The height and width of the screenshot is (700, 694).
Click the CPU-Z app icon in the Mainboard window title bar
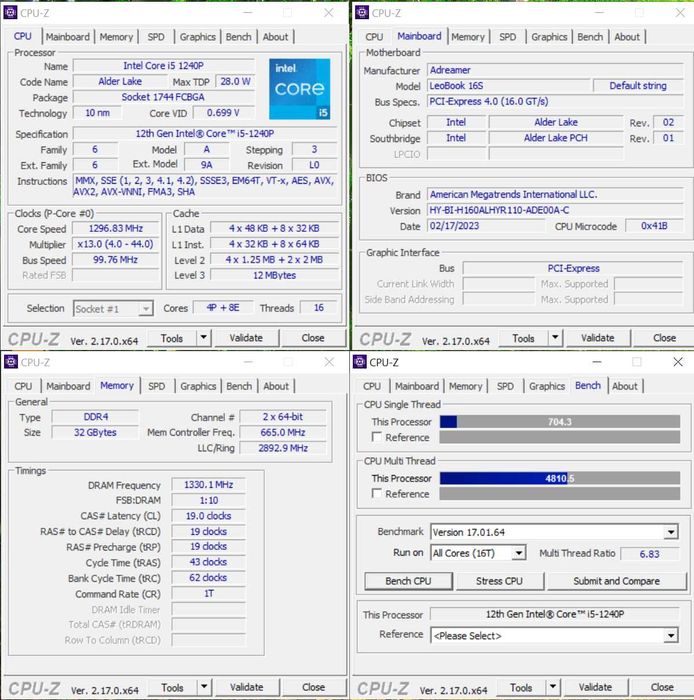pyautogui.click(x=362, y=12)
